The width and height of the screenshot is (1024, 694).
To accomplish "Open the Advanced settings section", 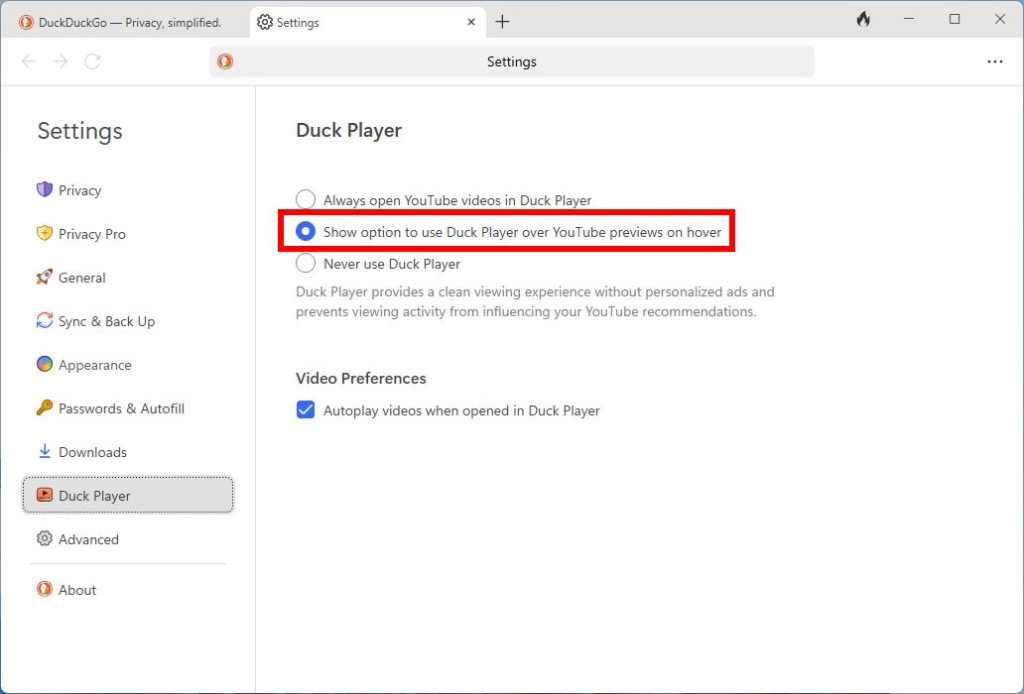I will 88,539.
